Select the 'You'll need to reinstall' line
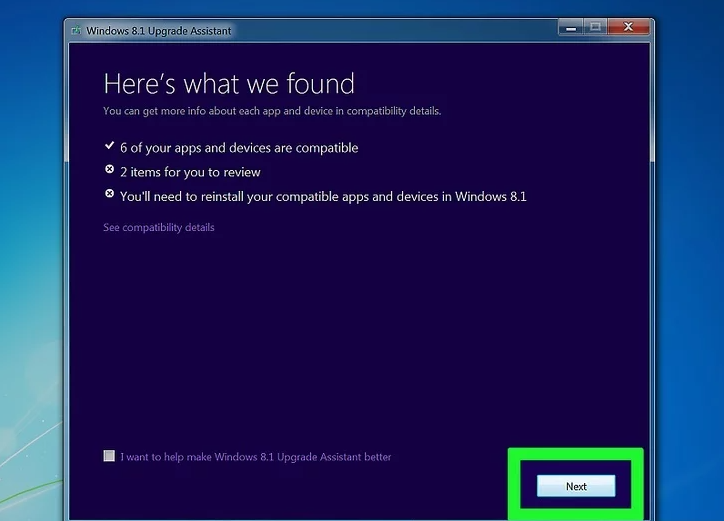The image size is (724, 521). coord(323,197)
